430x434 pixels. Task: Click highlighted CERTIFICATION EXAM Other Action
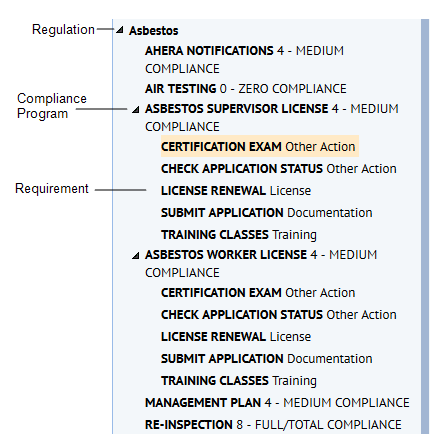click(x=260, y=146)
